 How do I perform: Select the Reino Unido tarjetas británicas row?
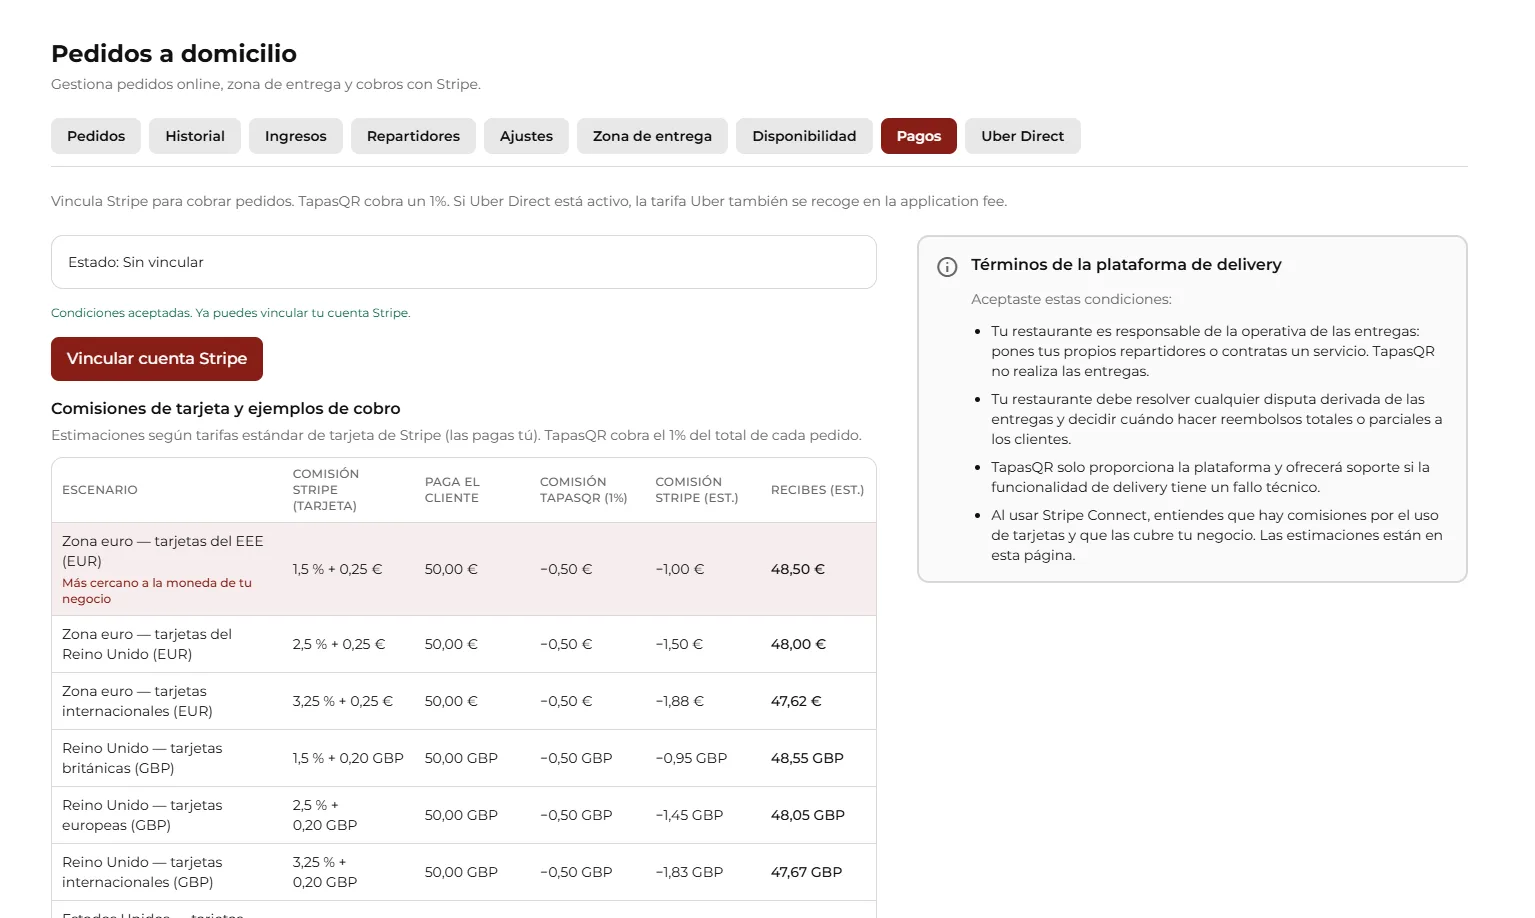pos(464,758)
